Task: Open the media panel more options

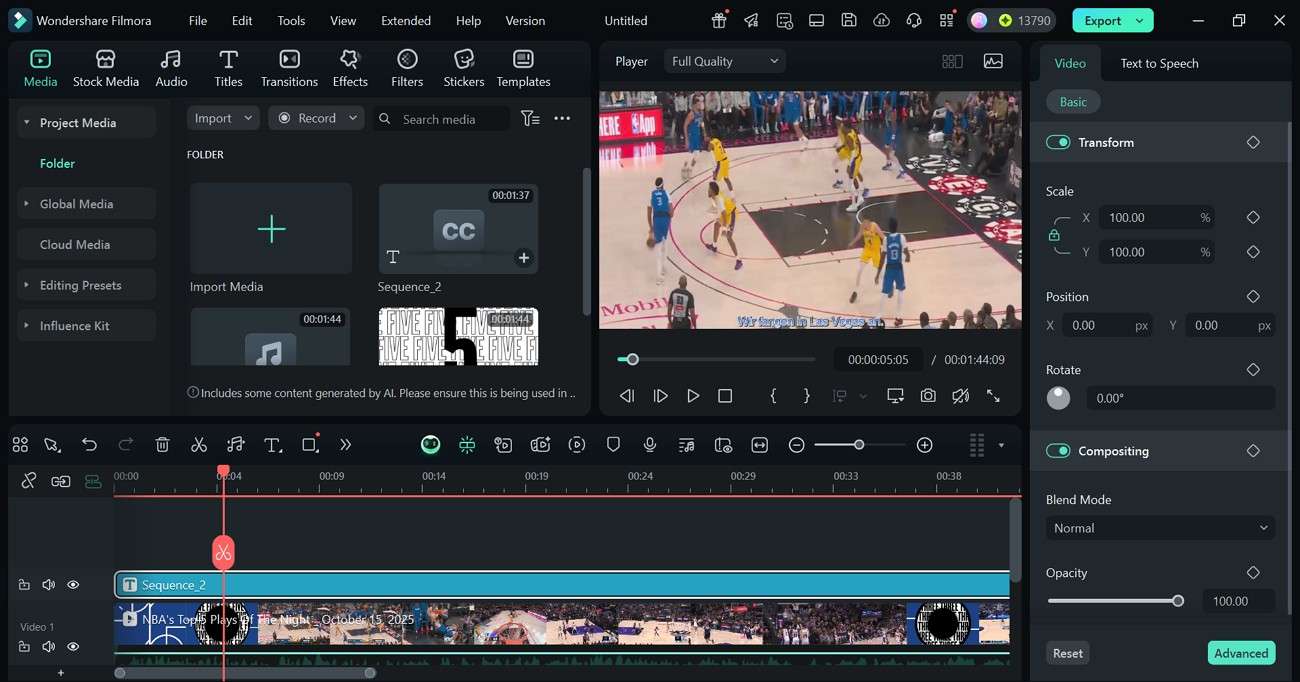Action: (562, 118)
